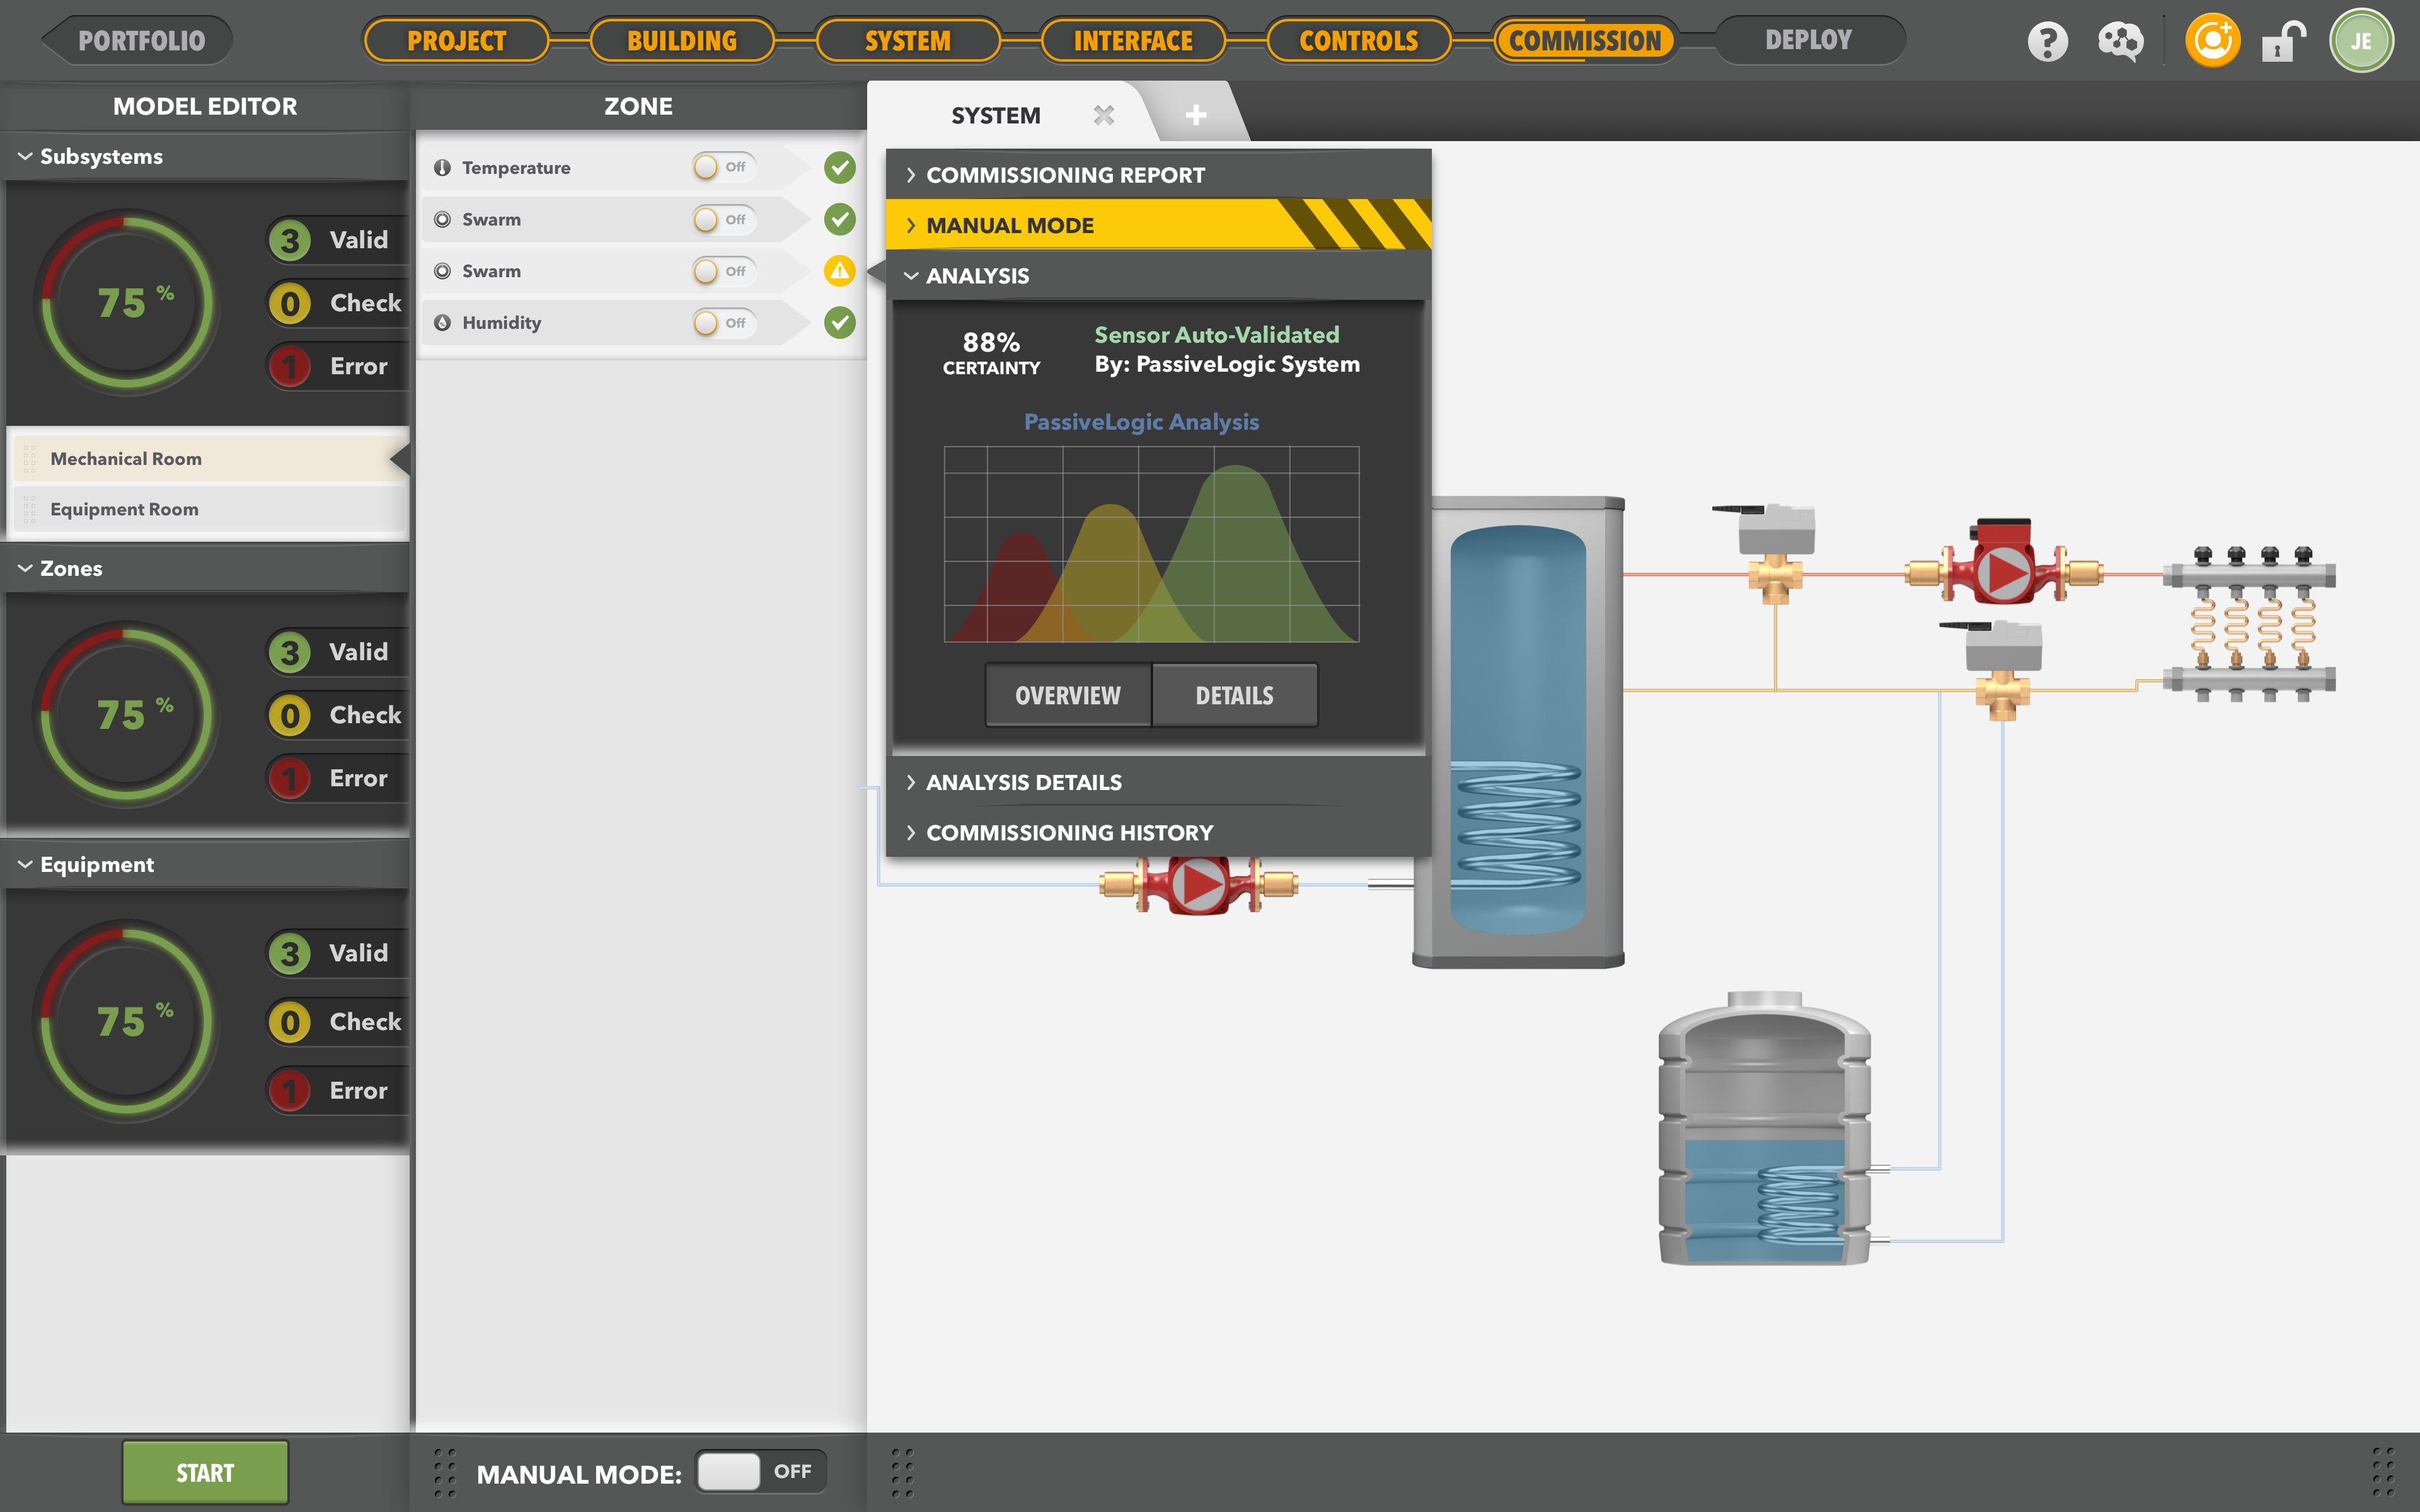Turn on the Manual Mode switch at bottom
2420x1512 pixels.
tap(760, 1471)
